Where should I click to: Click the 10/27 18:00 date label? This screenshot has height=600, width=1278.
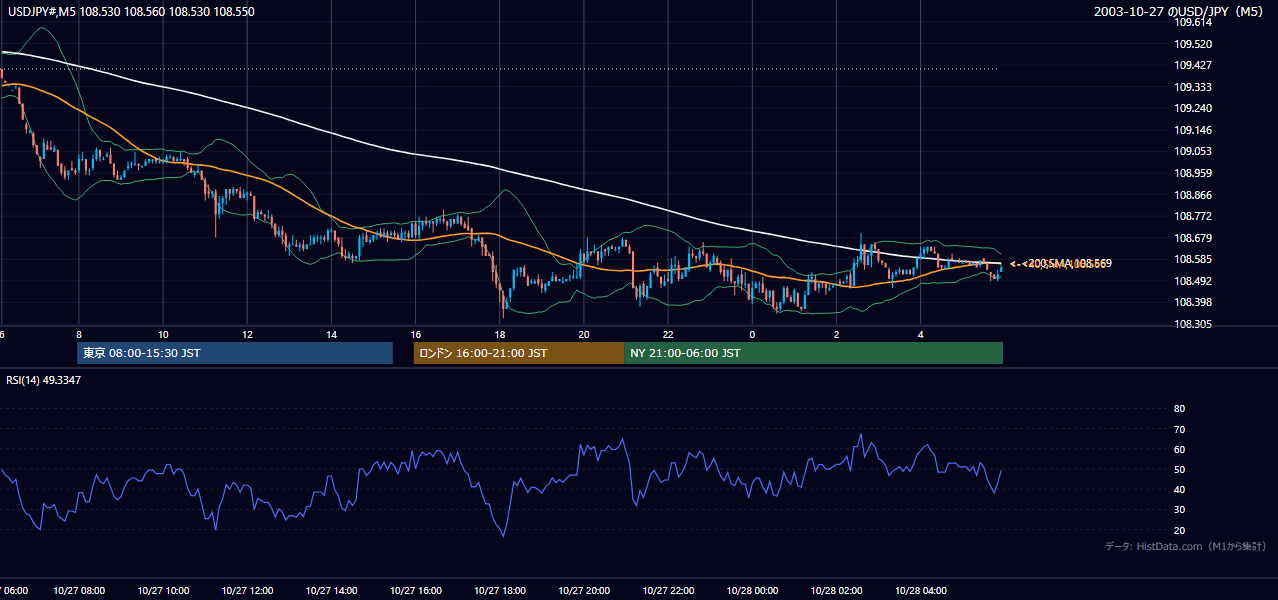[499, 591]
